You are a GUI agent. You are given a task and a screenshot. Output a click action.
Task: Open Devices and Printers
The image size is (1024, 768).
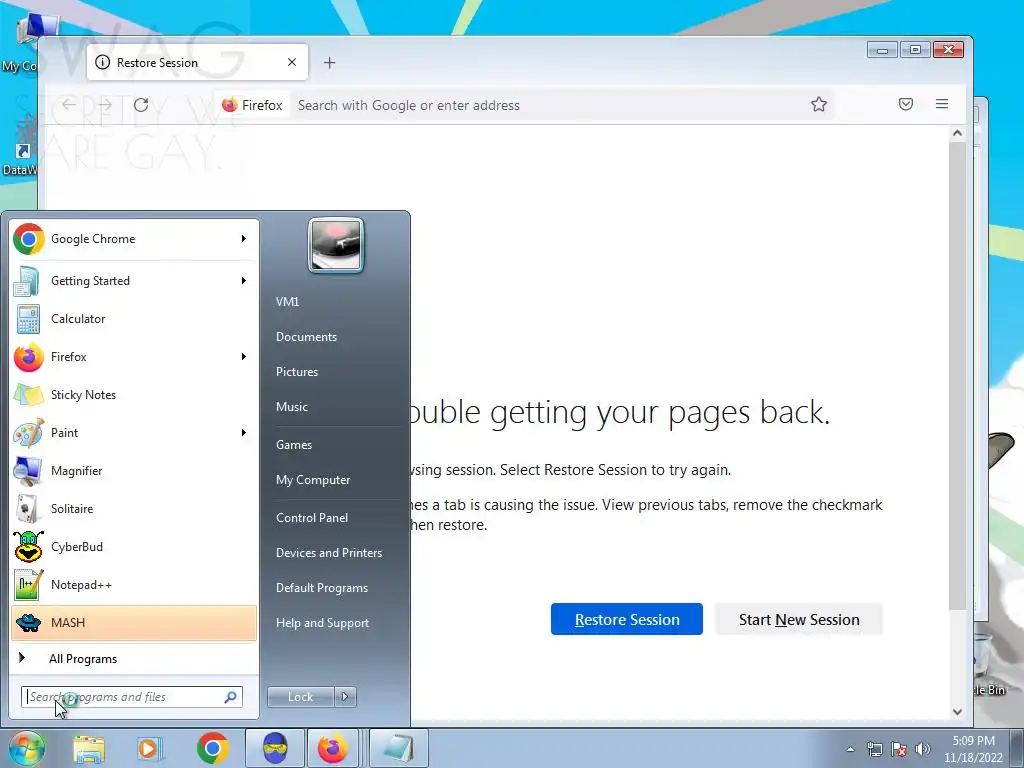pyautogui.click(x=329, y=553)
